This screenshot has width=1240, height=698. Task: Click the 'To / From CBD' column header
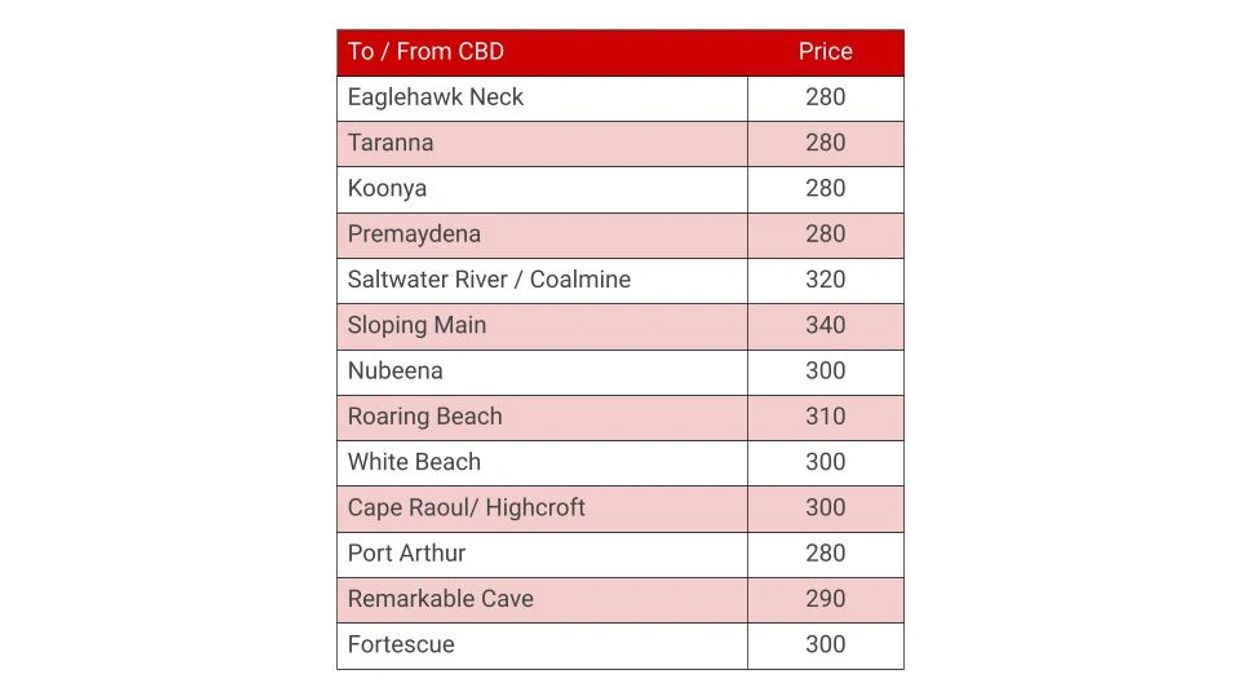pyautogui.click(x=426, y=52)
